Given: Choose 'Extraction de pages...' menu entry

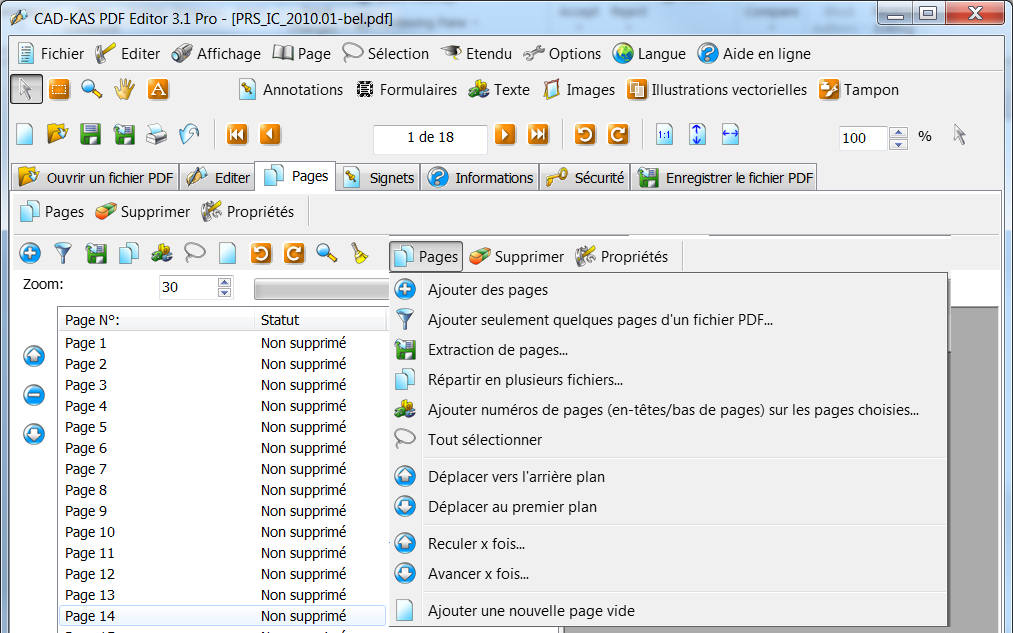Looking at the screenshot, I should [497, 350].
